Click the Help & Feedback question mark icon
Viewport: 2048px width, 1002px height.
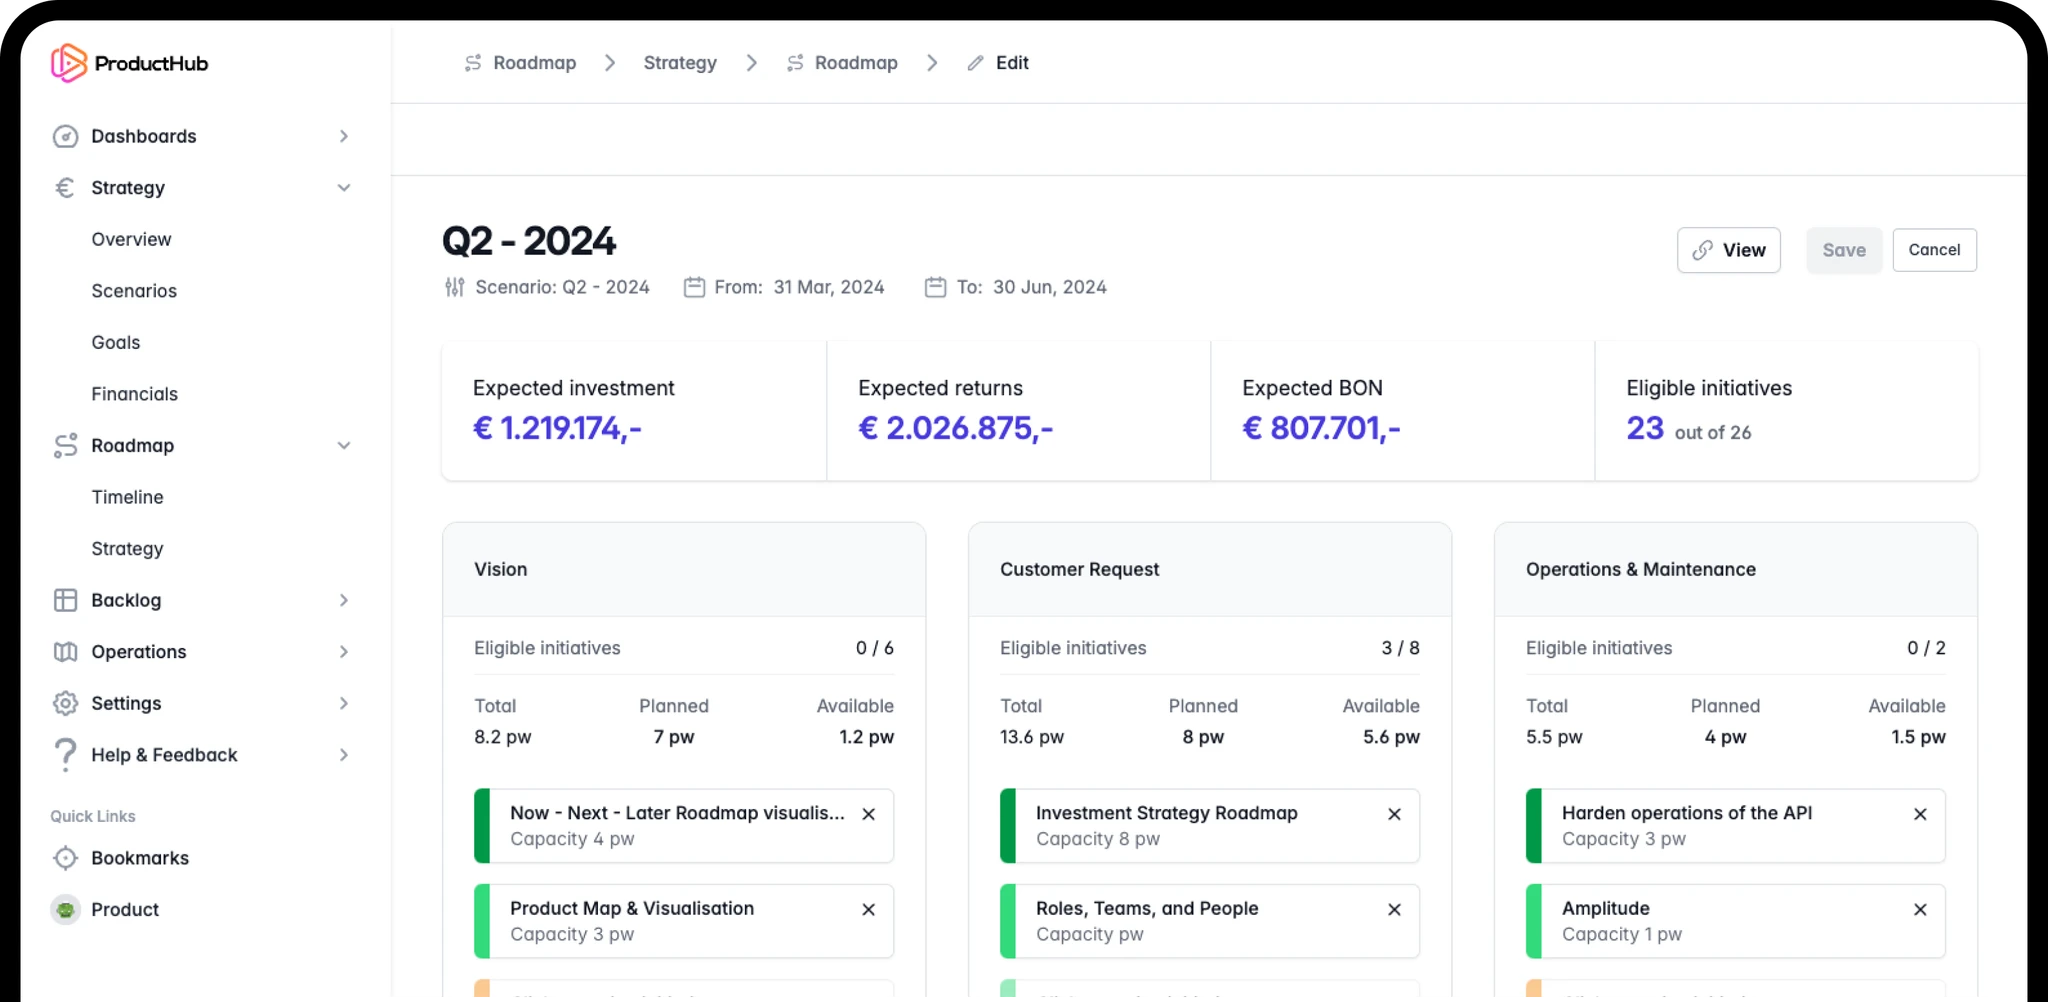click(x=65, y=755)
